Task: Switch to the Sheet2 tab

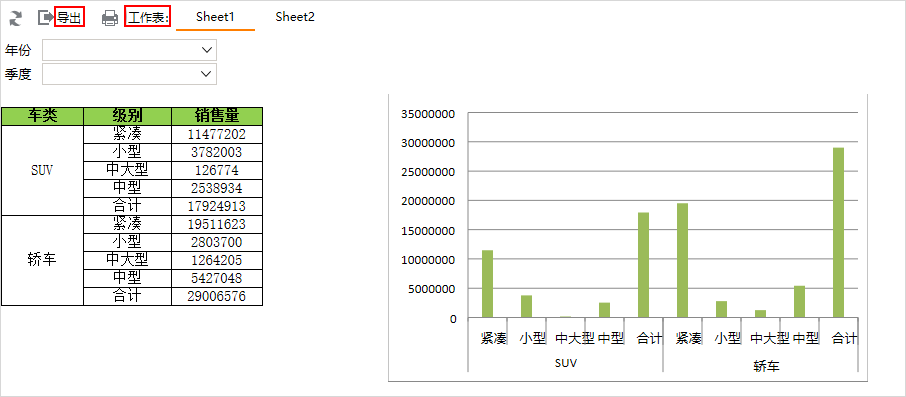Action: coord(295,17)
